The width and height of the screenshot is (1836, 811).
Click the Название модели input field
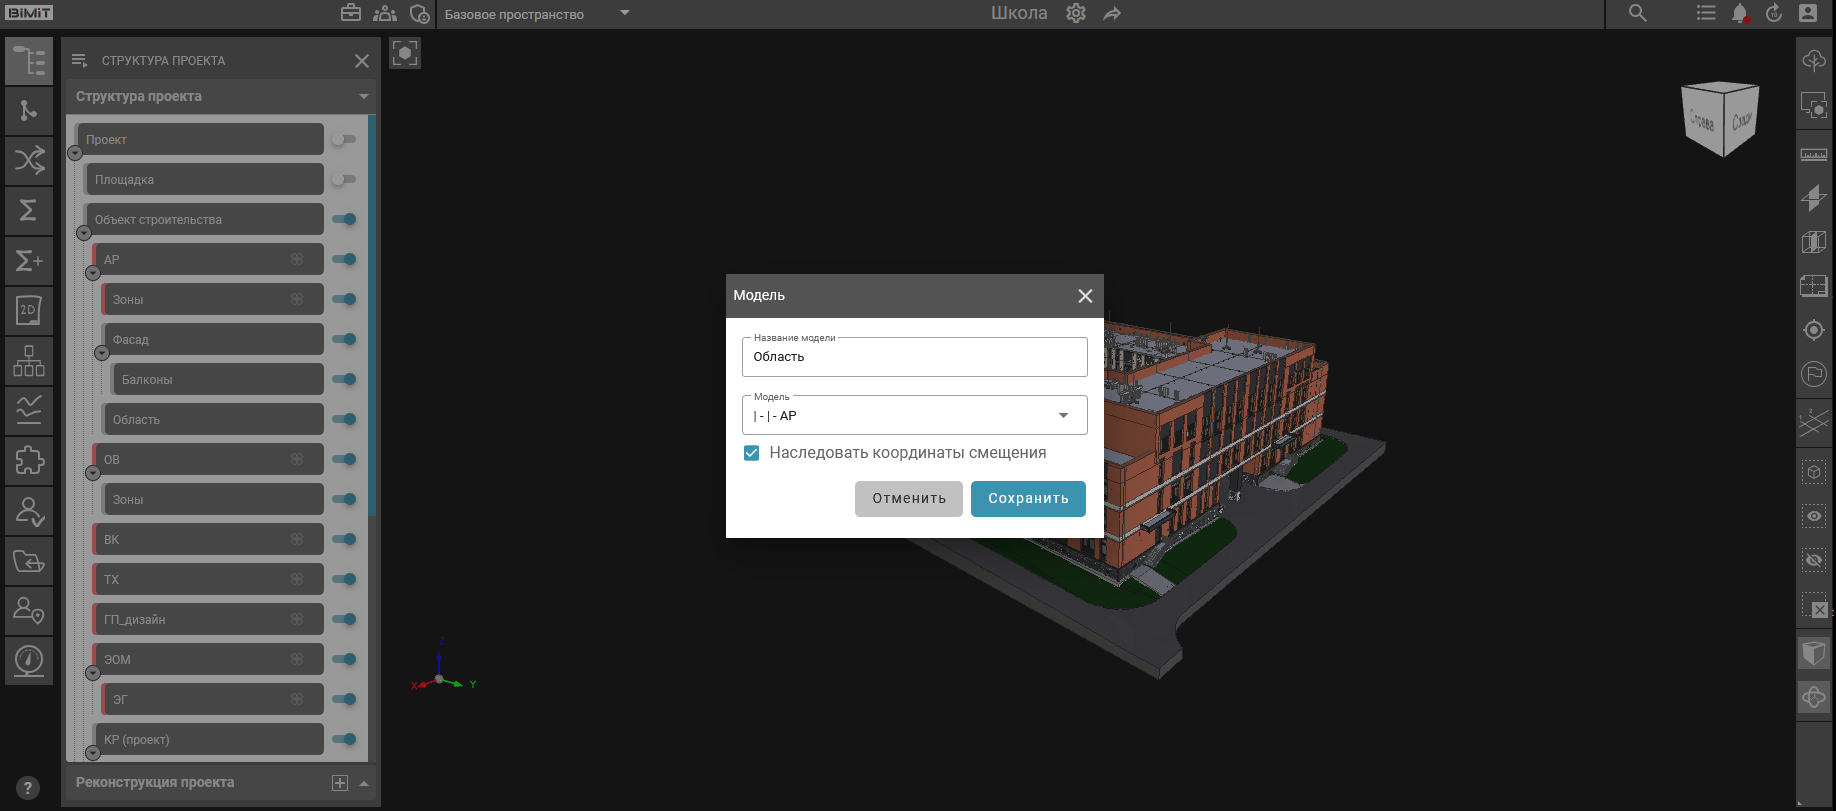point(914,357)
